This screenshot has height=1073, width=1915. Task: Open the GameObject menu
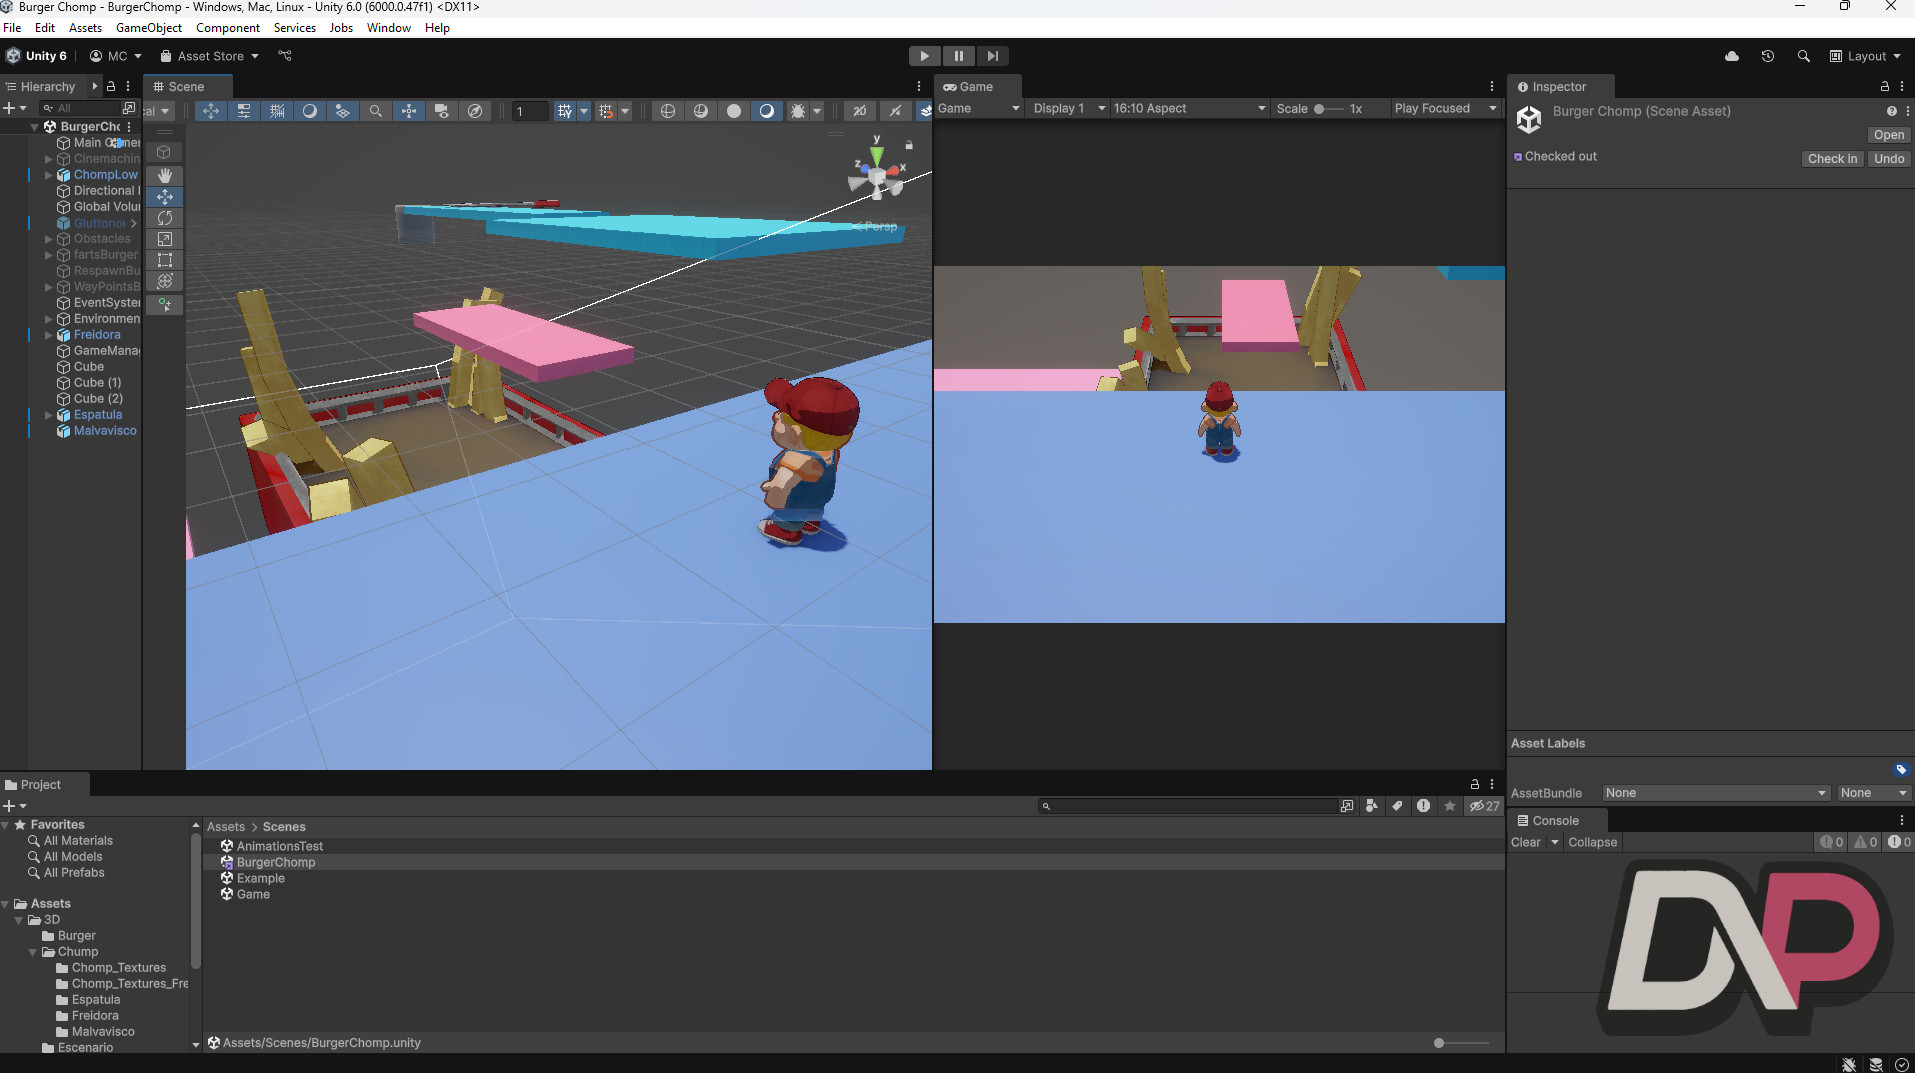point(149,28)
